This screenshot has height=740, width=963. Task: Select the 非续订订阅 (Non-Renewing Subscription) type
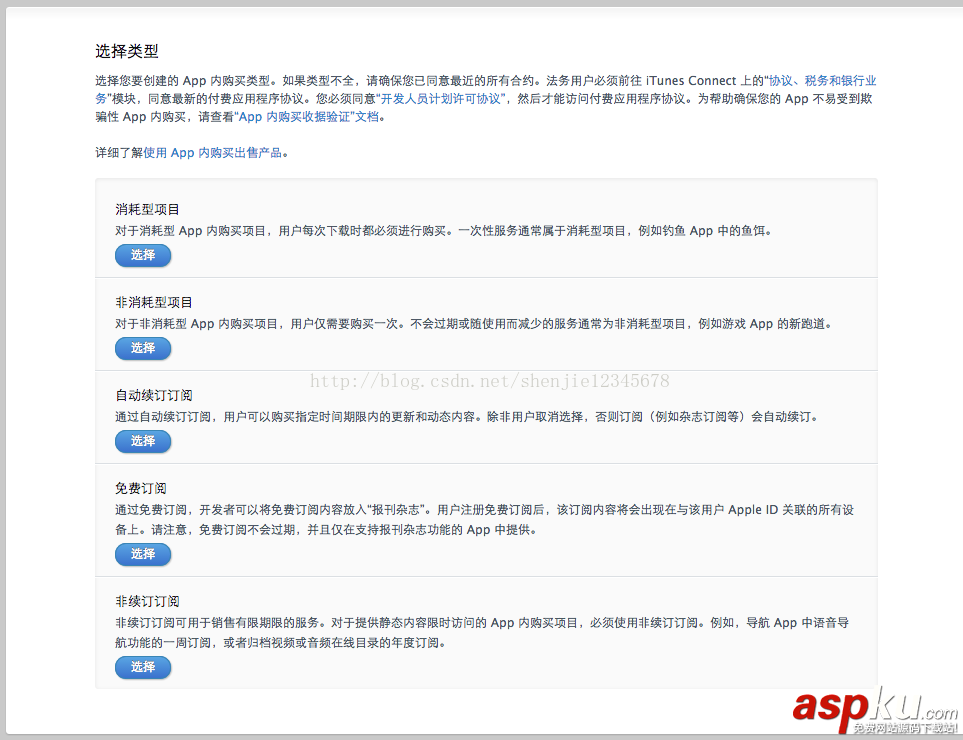tap(142, 667)
